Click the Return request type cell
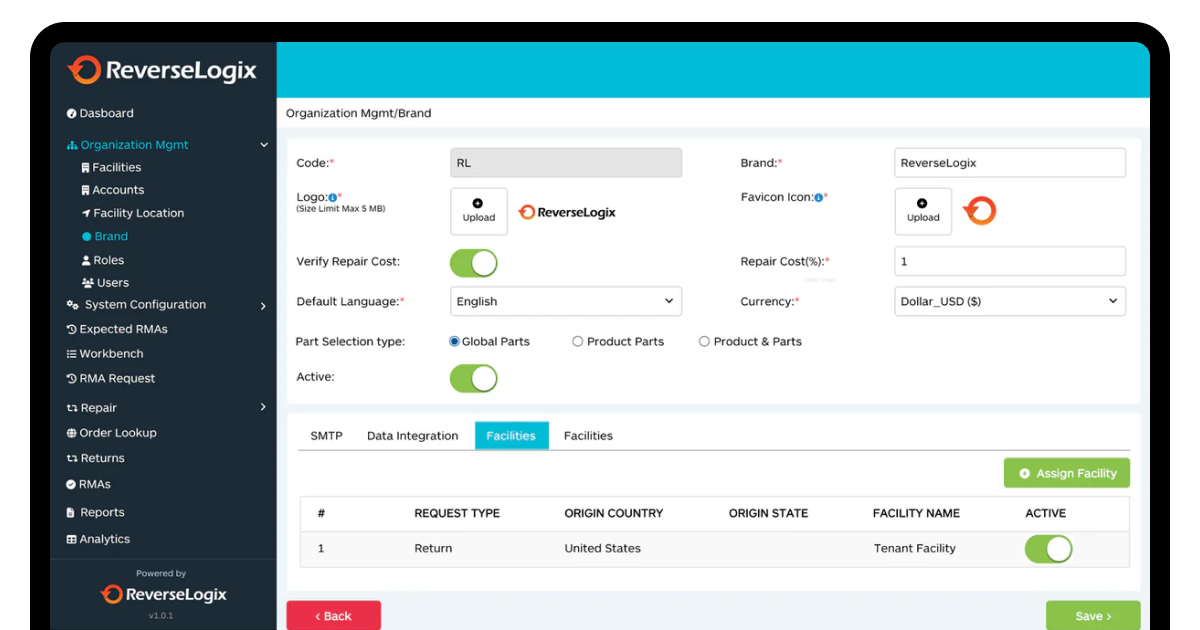Screen dimensions: 1200x630 433,549
